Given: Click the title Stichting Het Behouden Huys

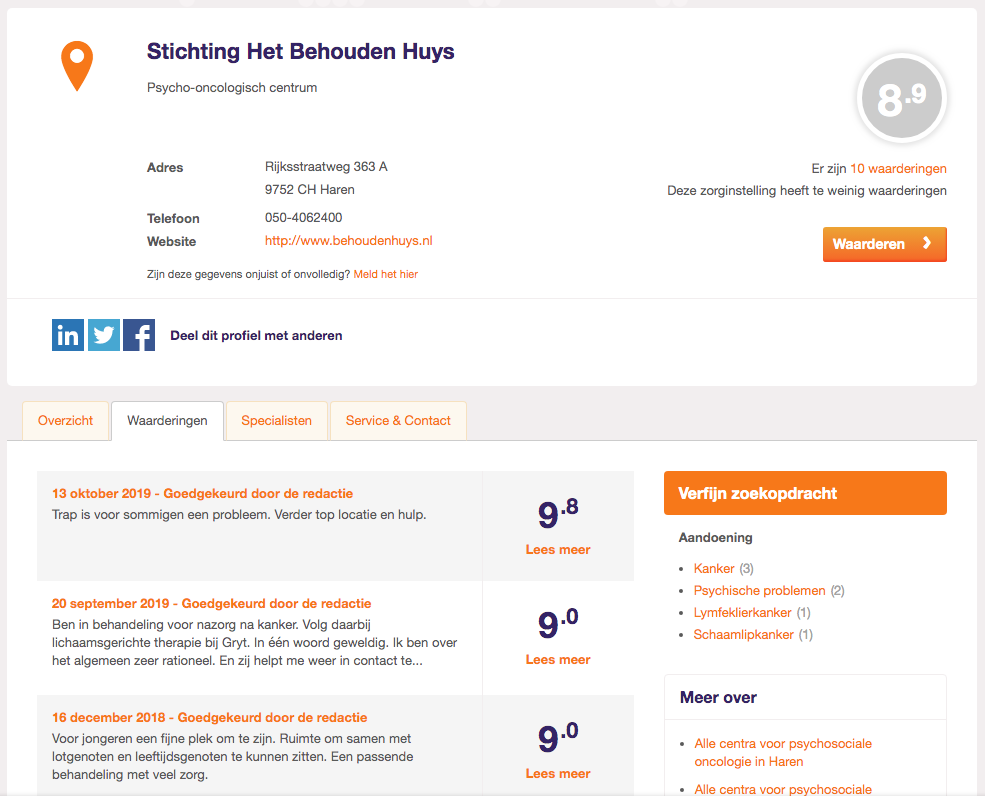Looking at the screenshot, I should [x=300, y=52].
